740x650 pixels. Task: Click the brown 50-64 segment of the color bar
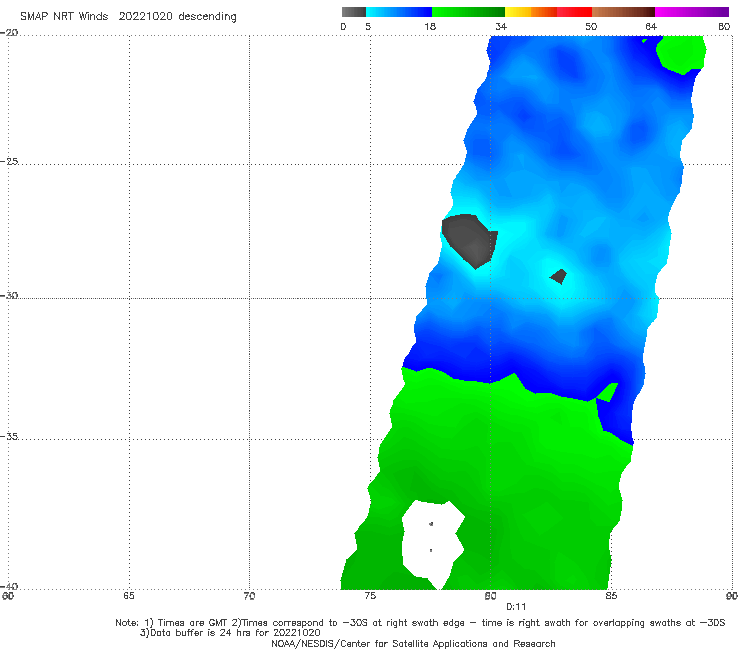[623, 12]
